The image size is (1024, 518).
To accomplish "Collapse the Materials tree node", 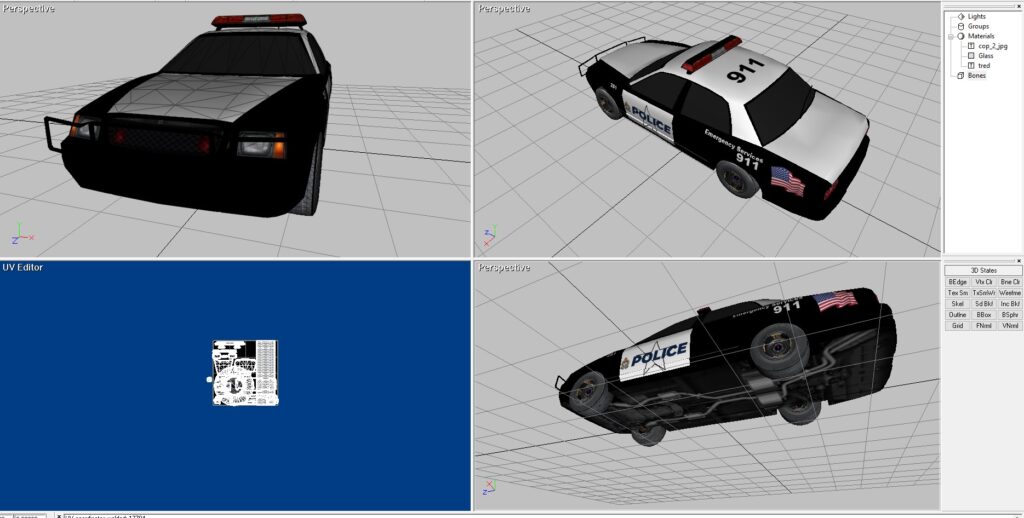I will pos(952,37).
